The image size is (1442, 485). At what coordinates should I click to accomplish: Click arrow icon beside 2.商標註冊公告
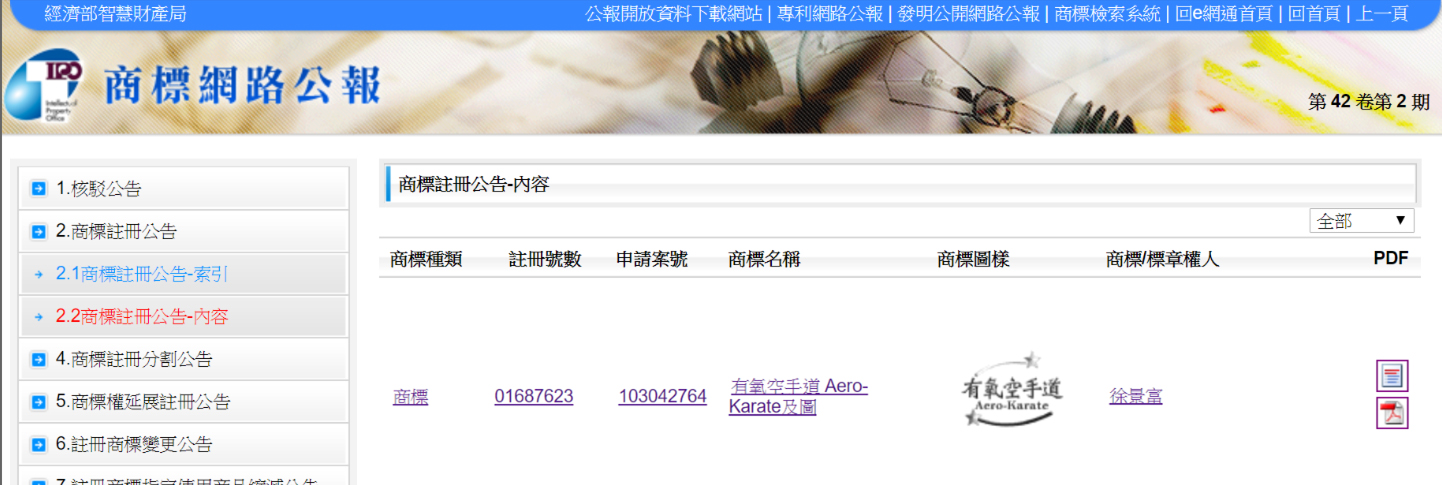[39, 231]
